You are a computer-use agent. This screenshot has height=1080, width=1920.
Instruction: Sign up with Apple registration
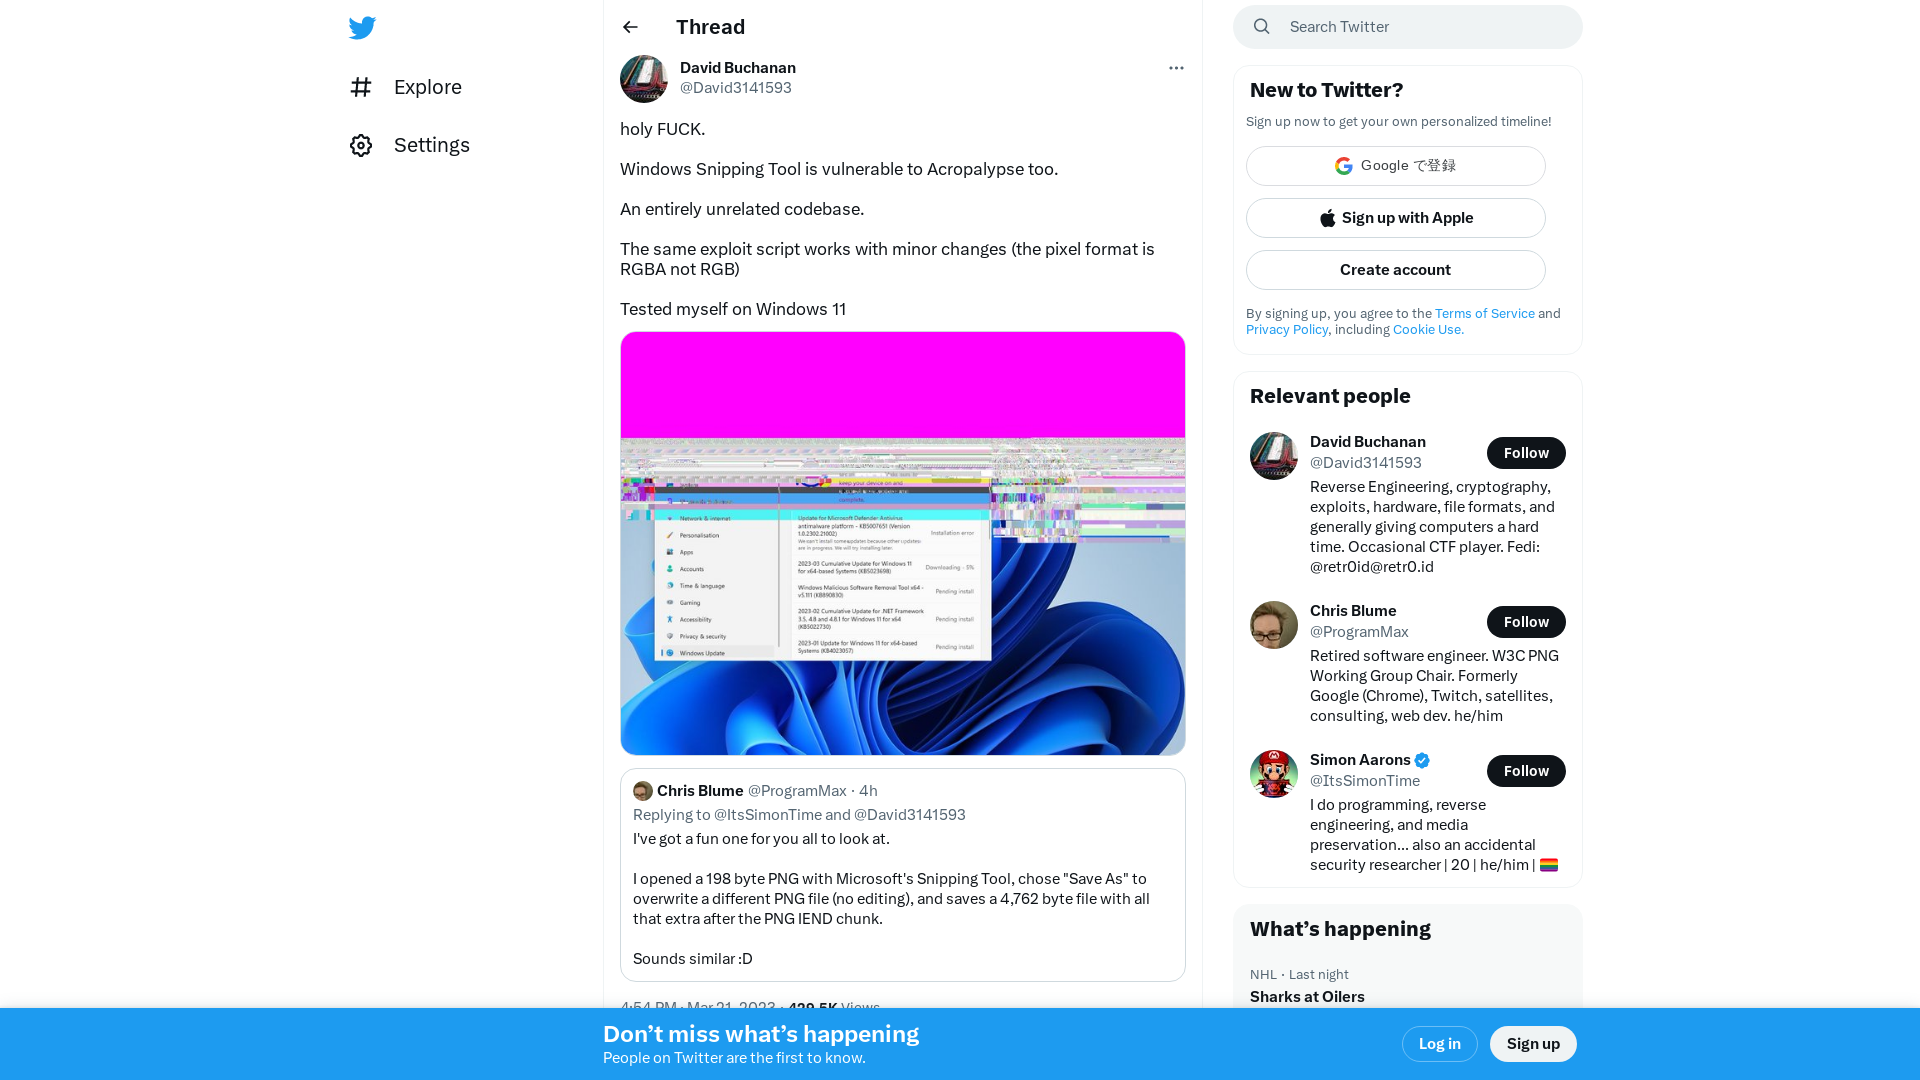(1395, 218)
